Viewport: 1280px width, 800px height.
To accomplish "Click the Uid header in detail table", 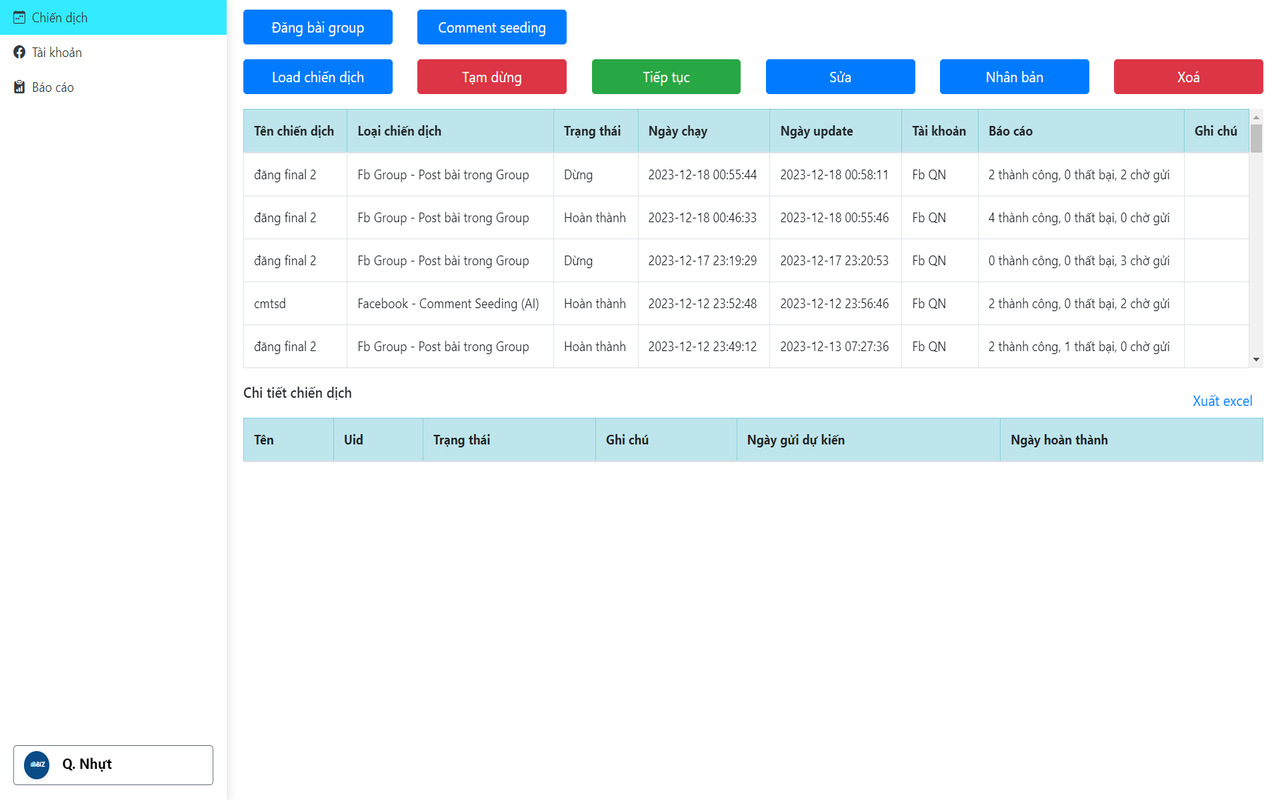I will click(x=378, y=440).
